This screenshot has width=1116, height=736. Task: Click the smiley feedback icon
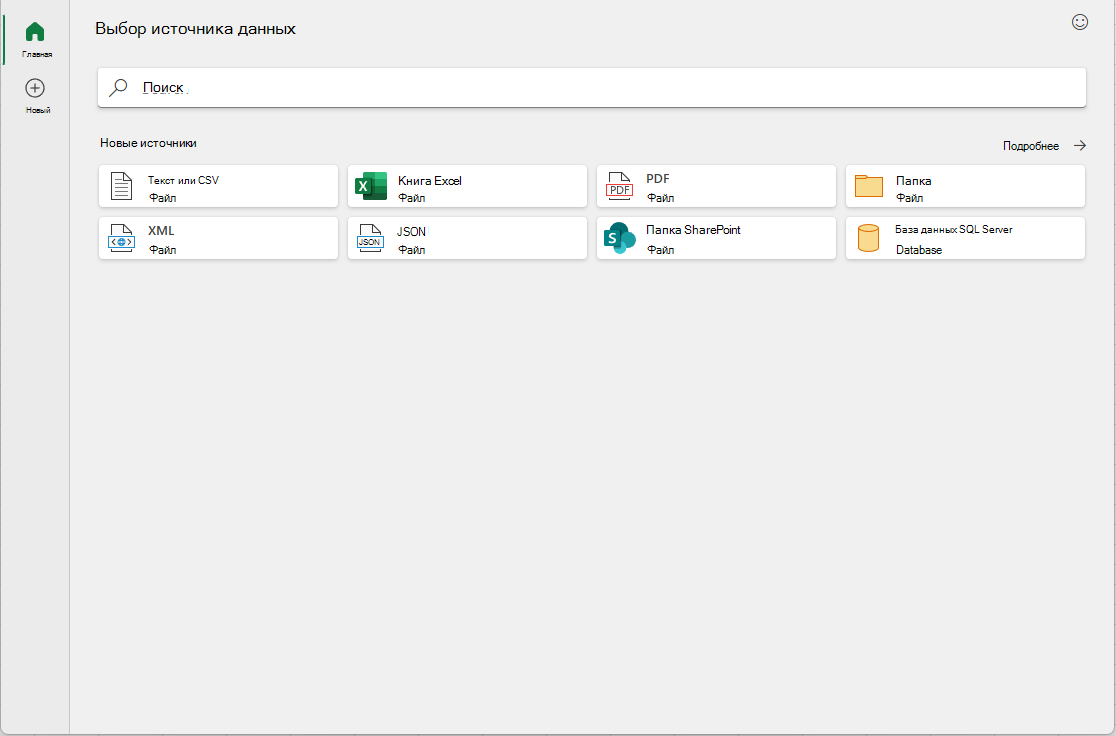pyautogui.click(x=1080, y=22)
